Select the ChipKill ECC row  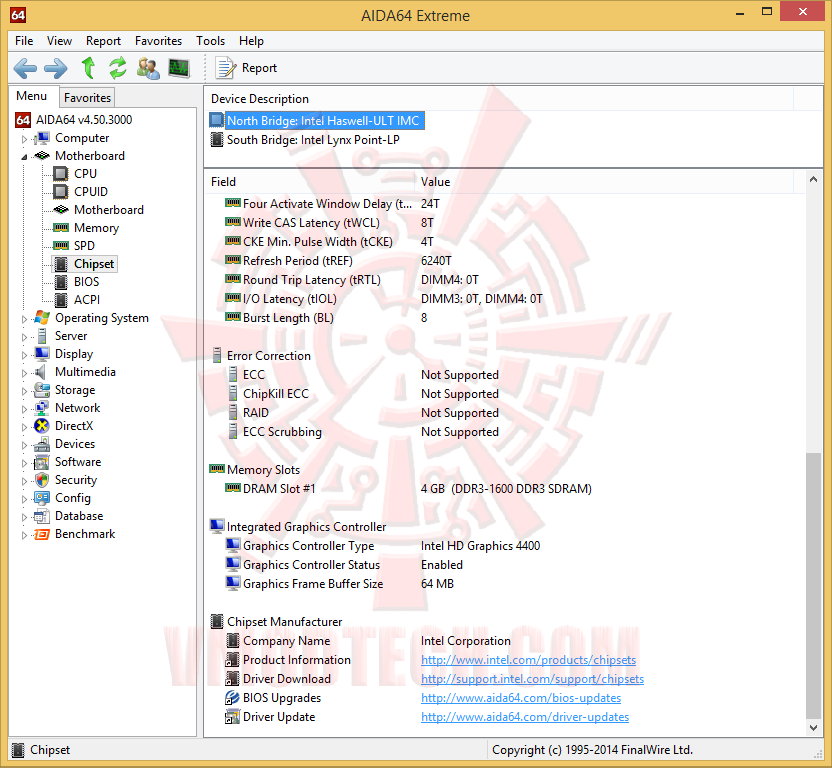pyautogui.click(x=504, y=394)
